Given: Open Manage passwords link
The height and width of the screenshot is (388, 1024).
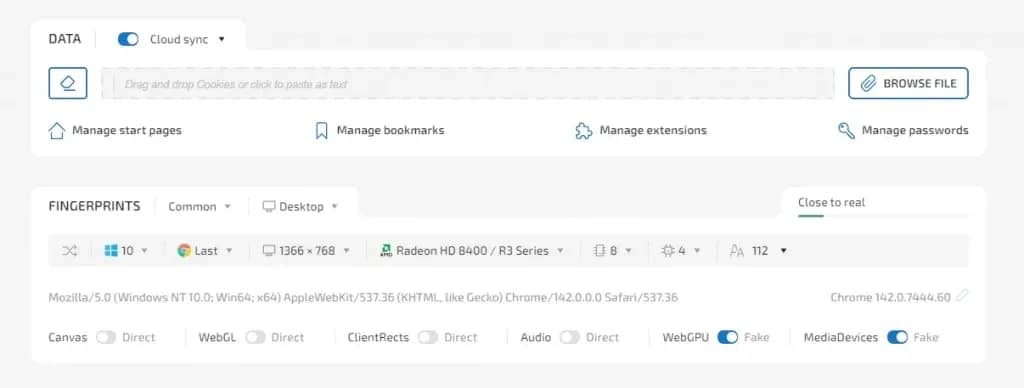Looking at the screenshot, I should click(x=903, y=131).
